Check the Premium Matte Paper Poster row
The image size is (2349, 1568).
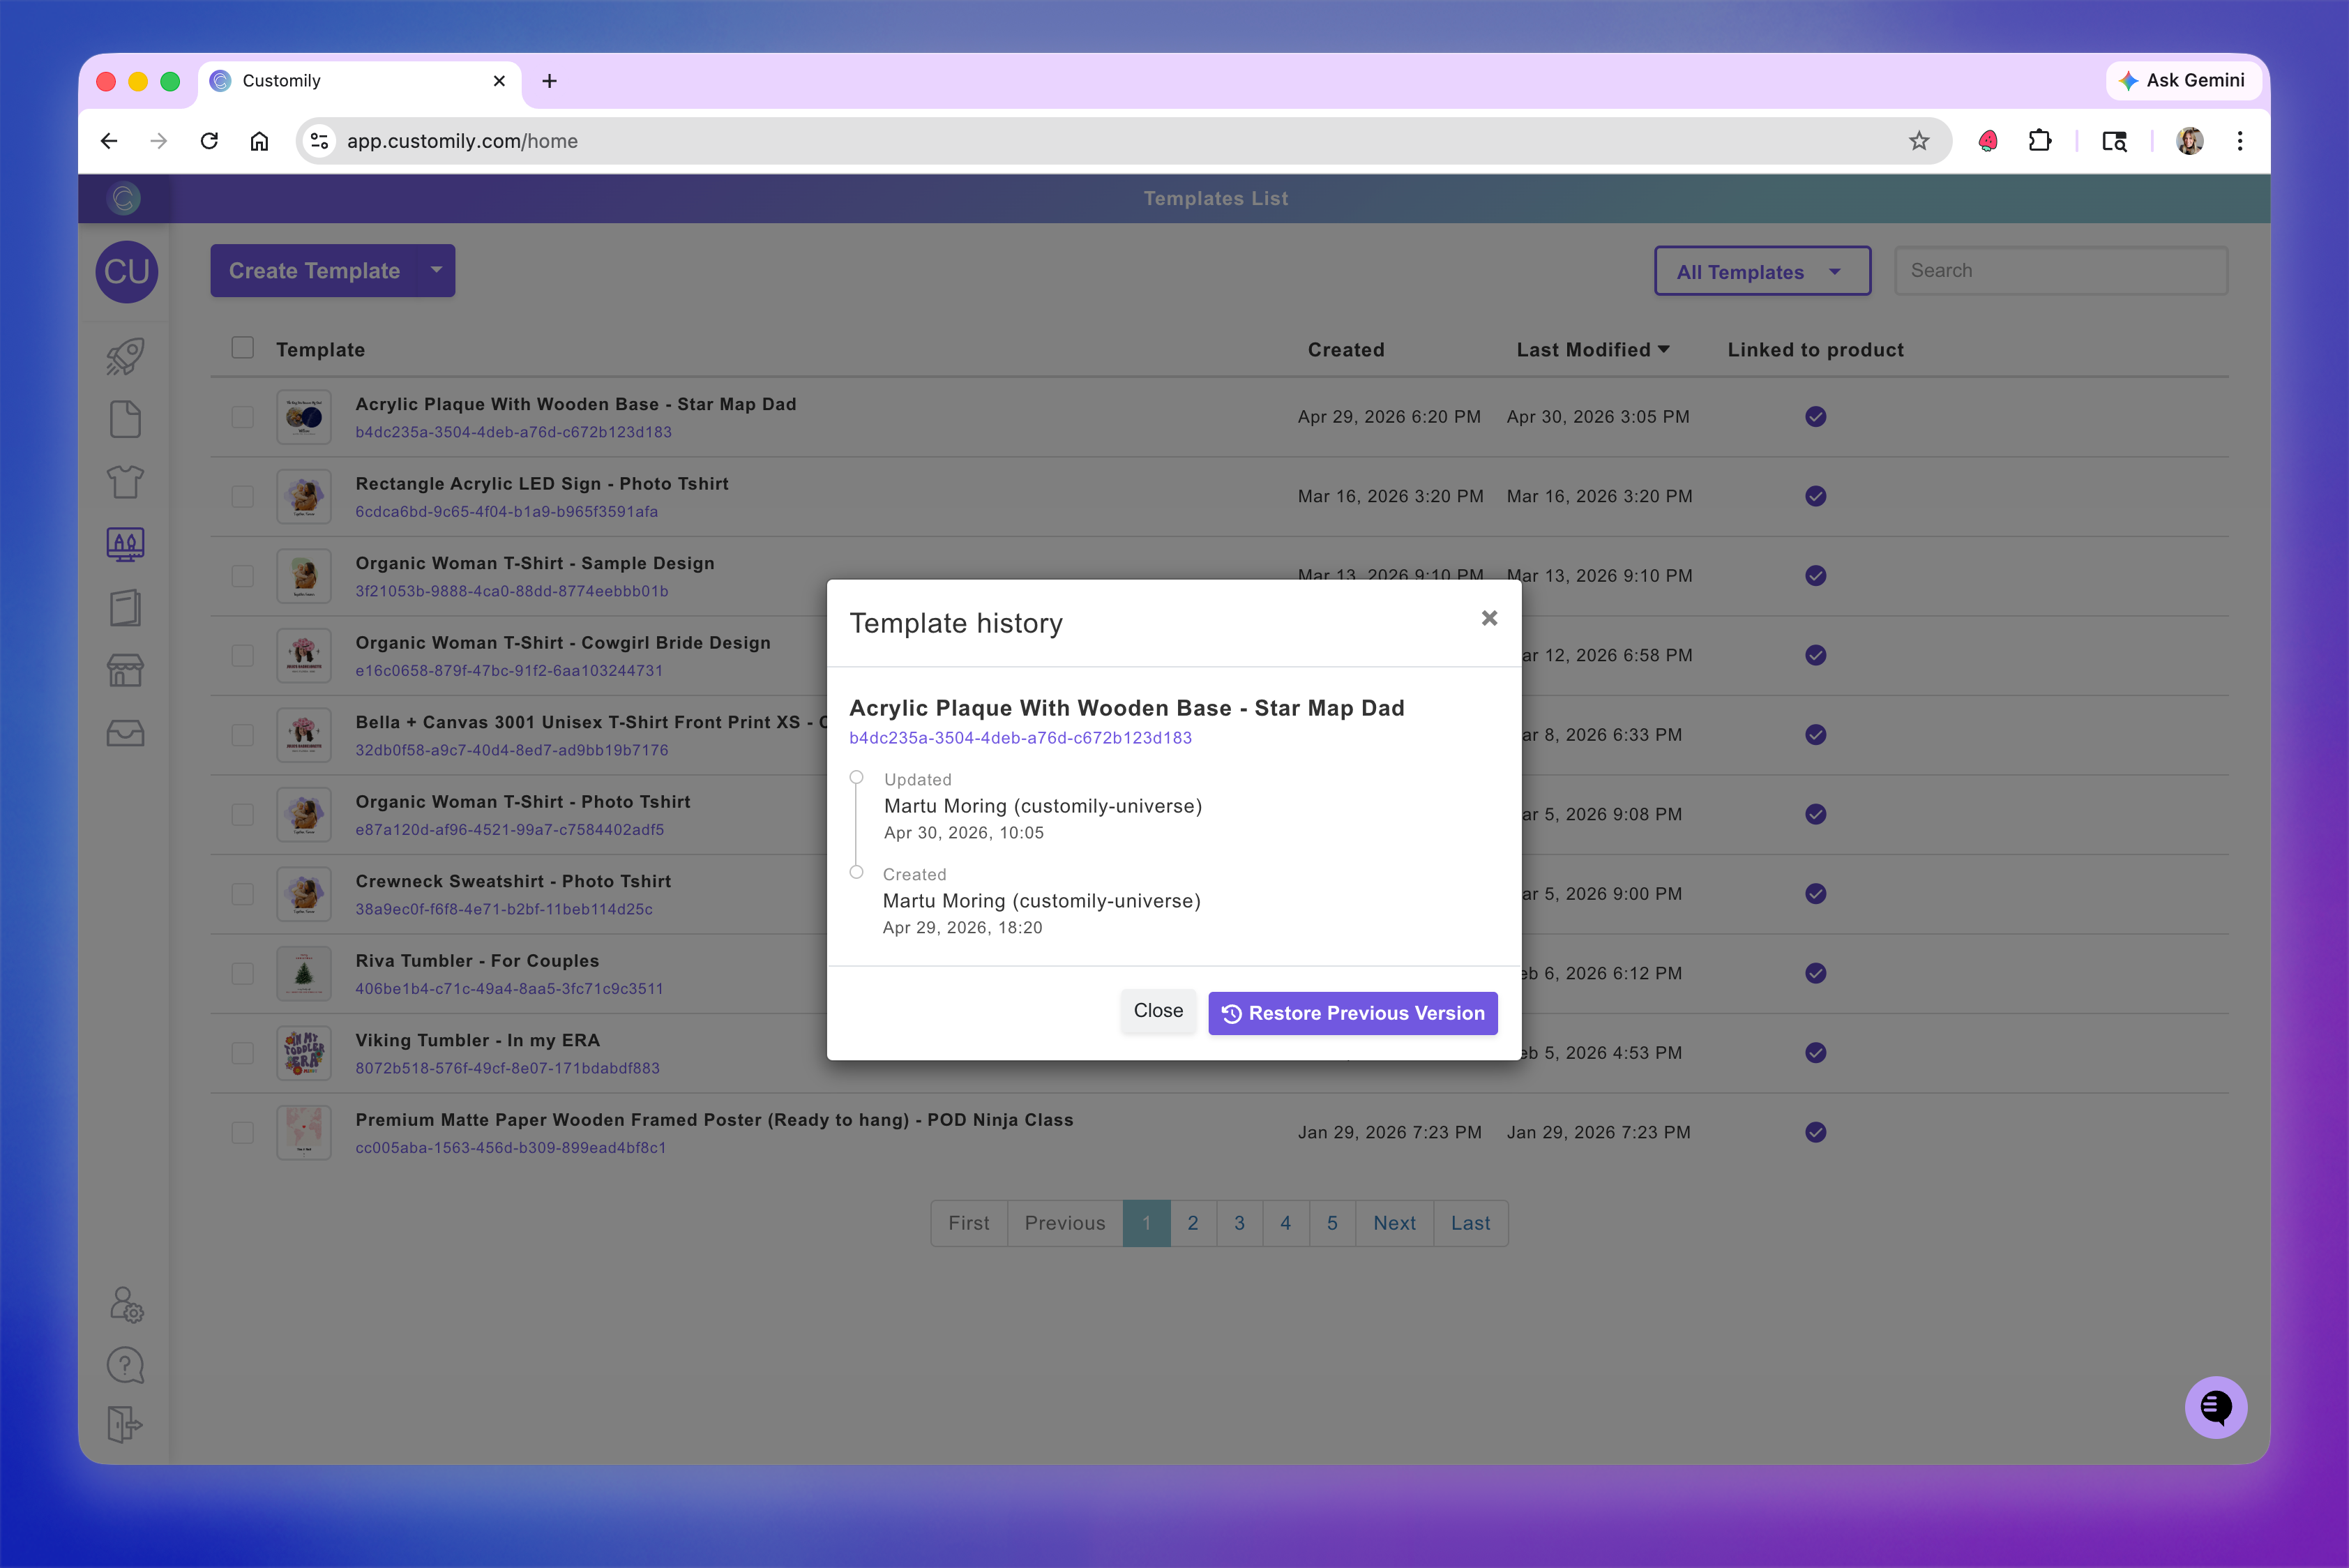[242, 1132]
